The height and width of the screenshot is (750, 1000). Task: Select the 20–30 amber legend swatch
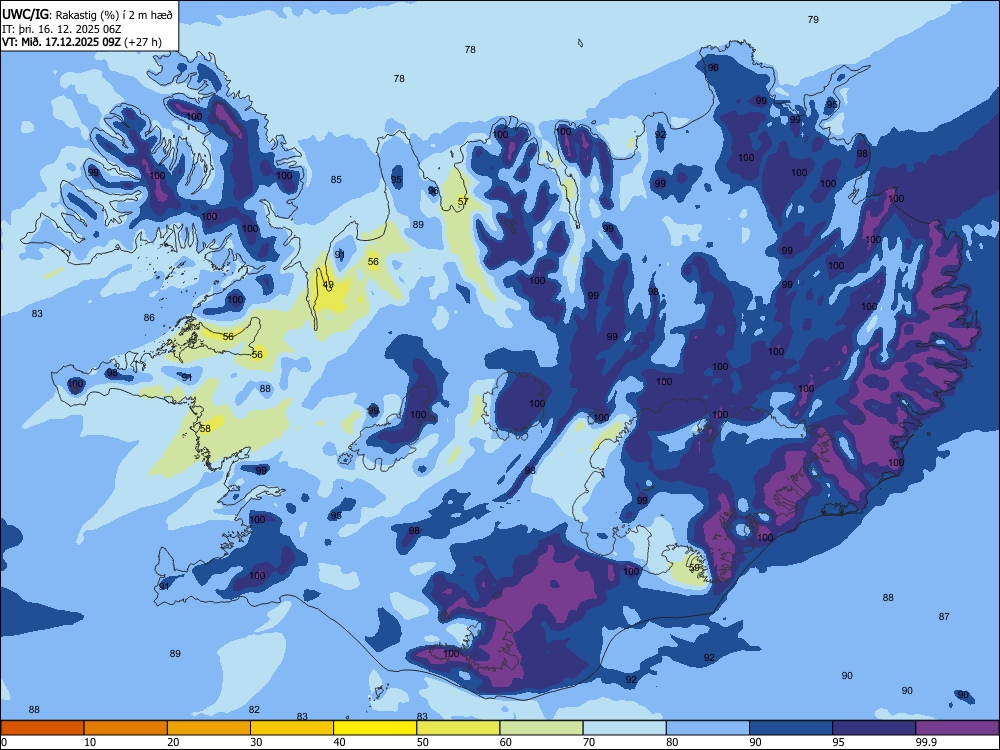click(x=209, y=728)
